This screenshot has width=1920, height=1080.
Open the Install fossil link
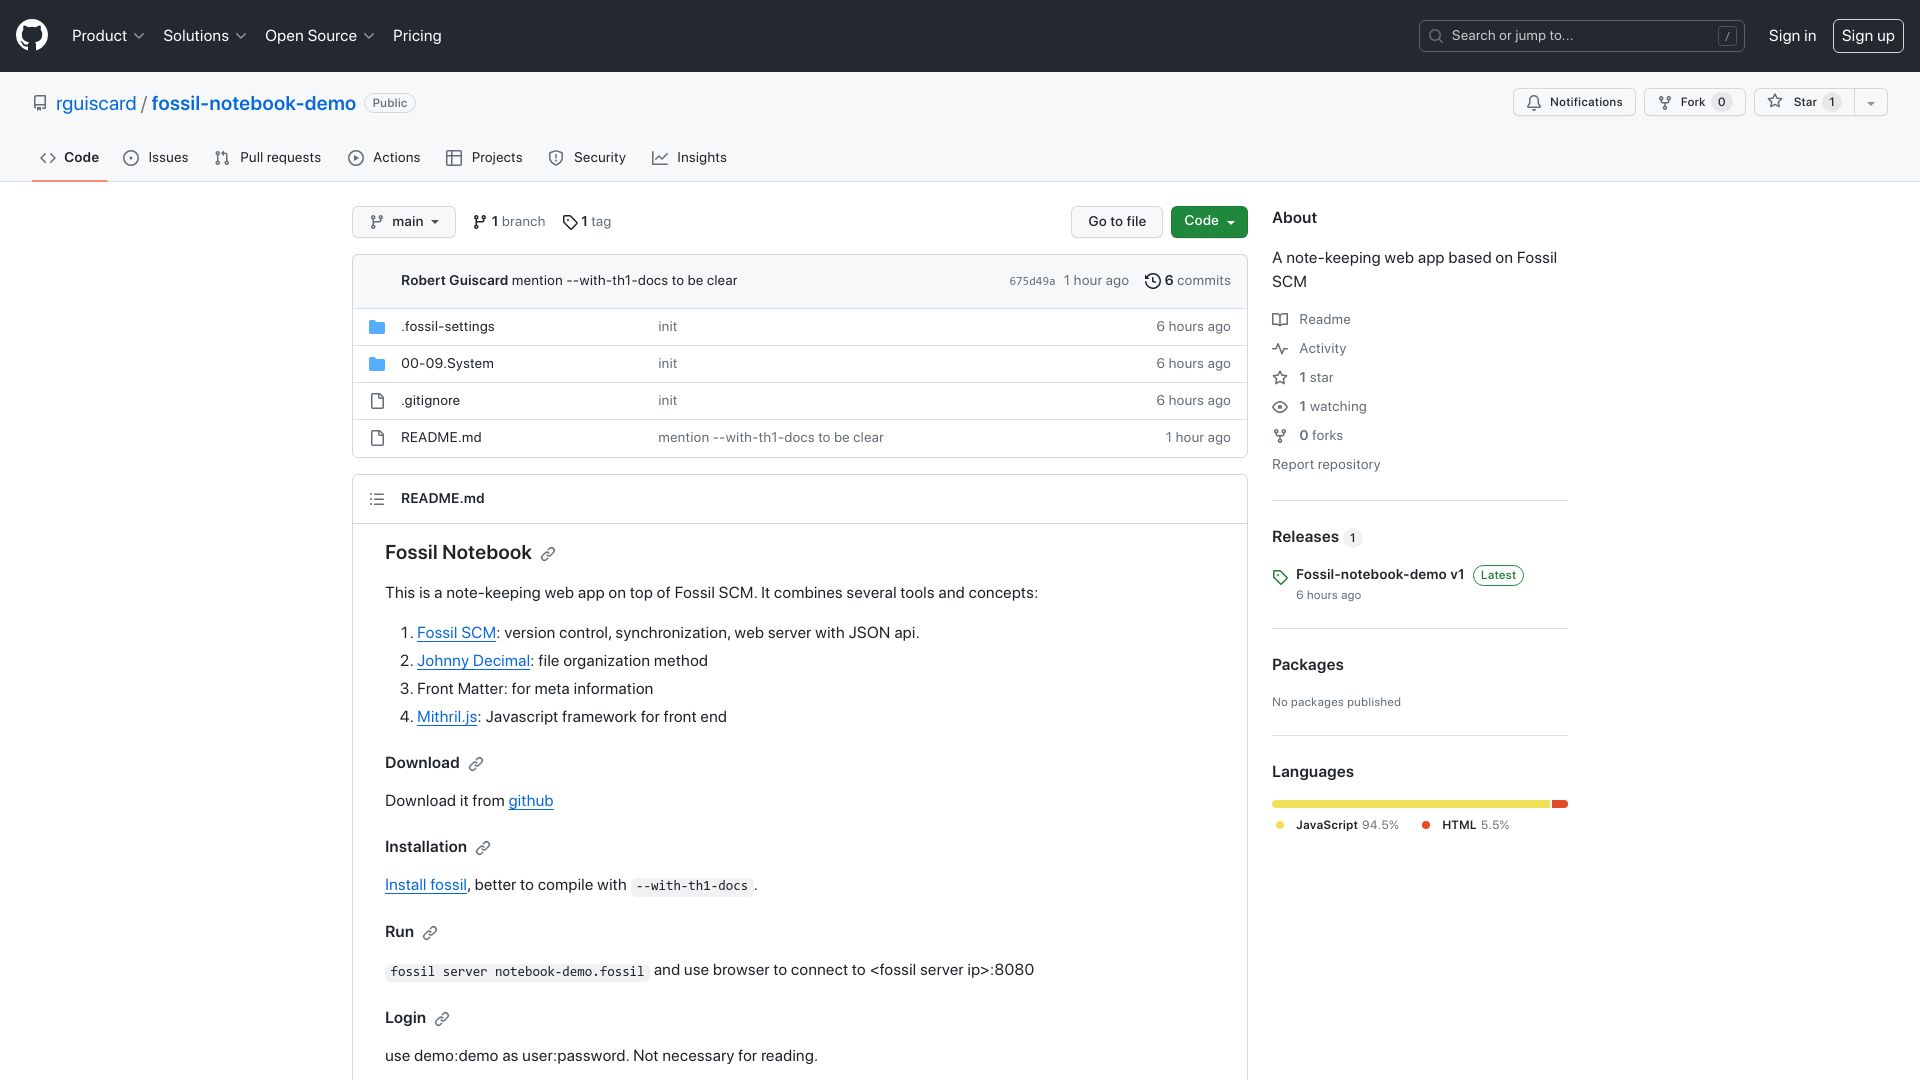pyautogui.click(x=426, y=885)
